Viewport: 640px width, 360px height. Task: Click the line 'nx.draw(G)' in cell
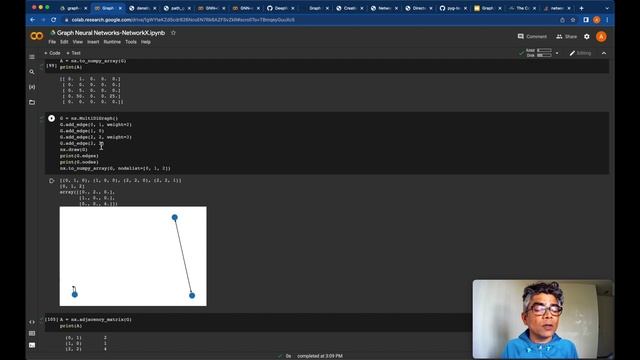(x=73, y=149)
